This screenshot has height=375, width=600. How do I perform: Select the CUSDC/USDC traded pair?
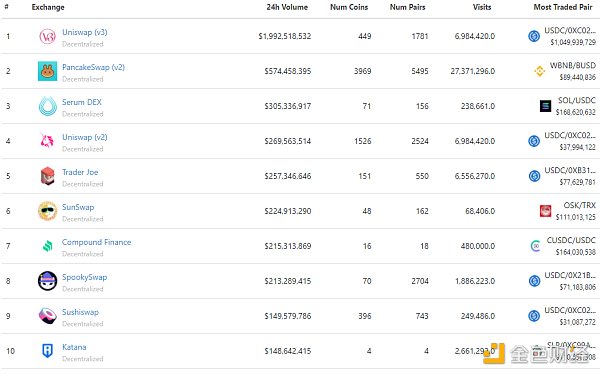tap(571, 240)
